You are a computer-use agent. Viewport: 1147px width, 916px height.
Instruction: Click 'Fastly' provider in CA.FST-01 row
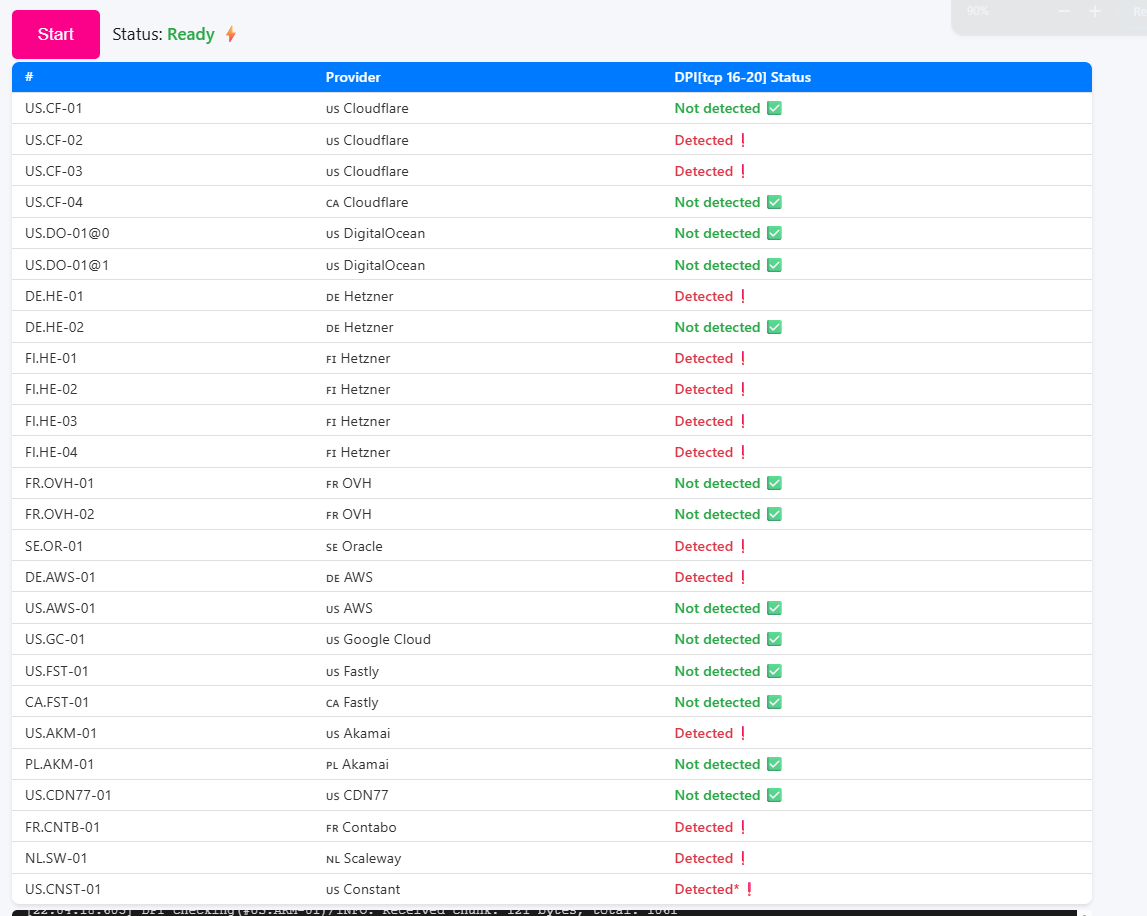click(361, 703)
